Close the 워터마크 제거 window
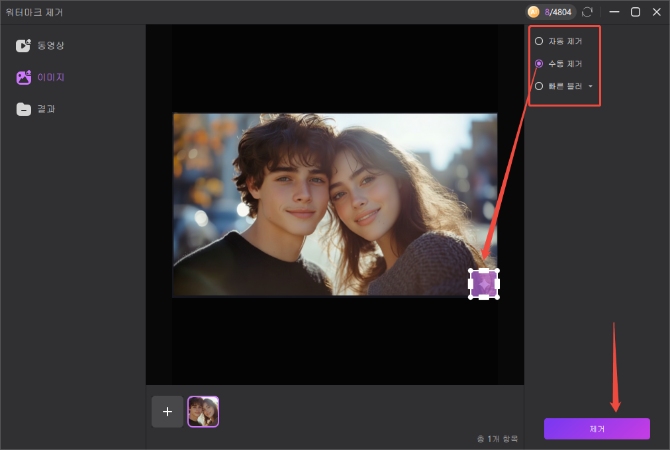The height and width of the screenshot is (450, 670). [x=656, y=12]
